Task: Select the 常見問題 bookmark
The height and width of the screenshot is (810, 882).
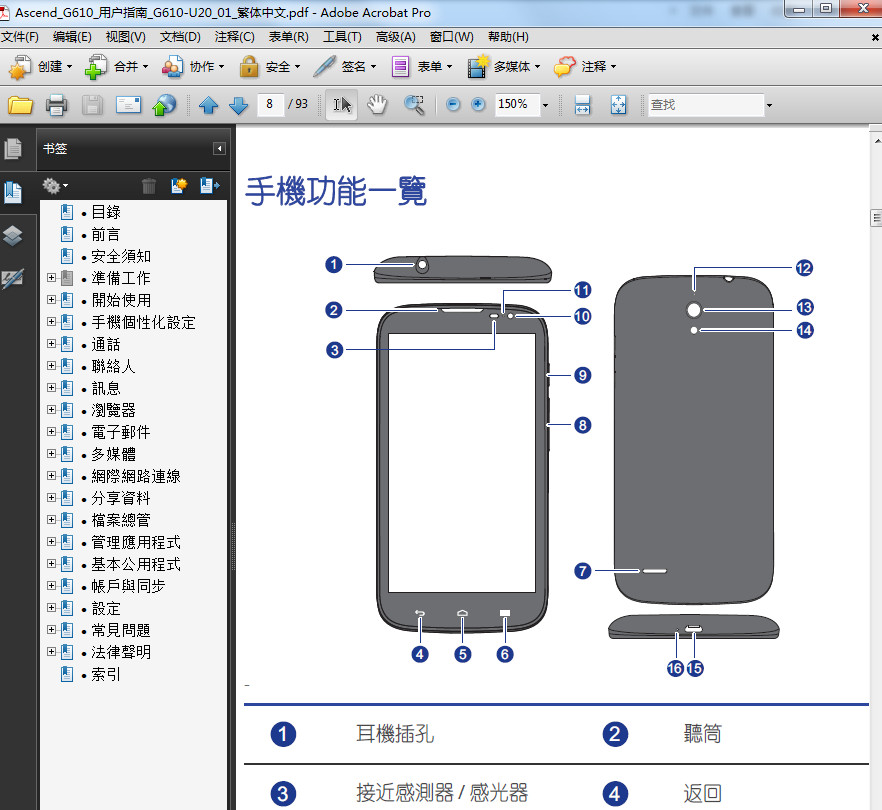Action: coord(121,630)
